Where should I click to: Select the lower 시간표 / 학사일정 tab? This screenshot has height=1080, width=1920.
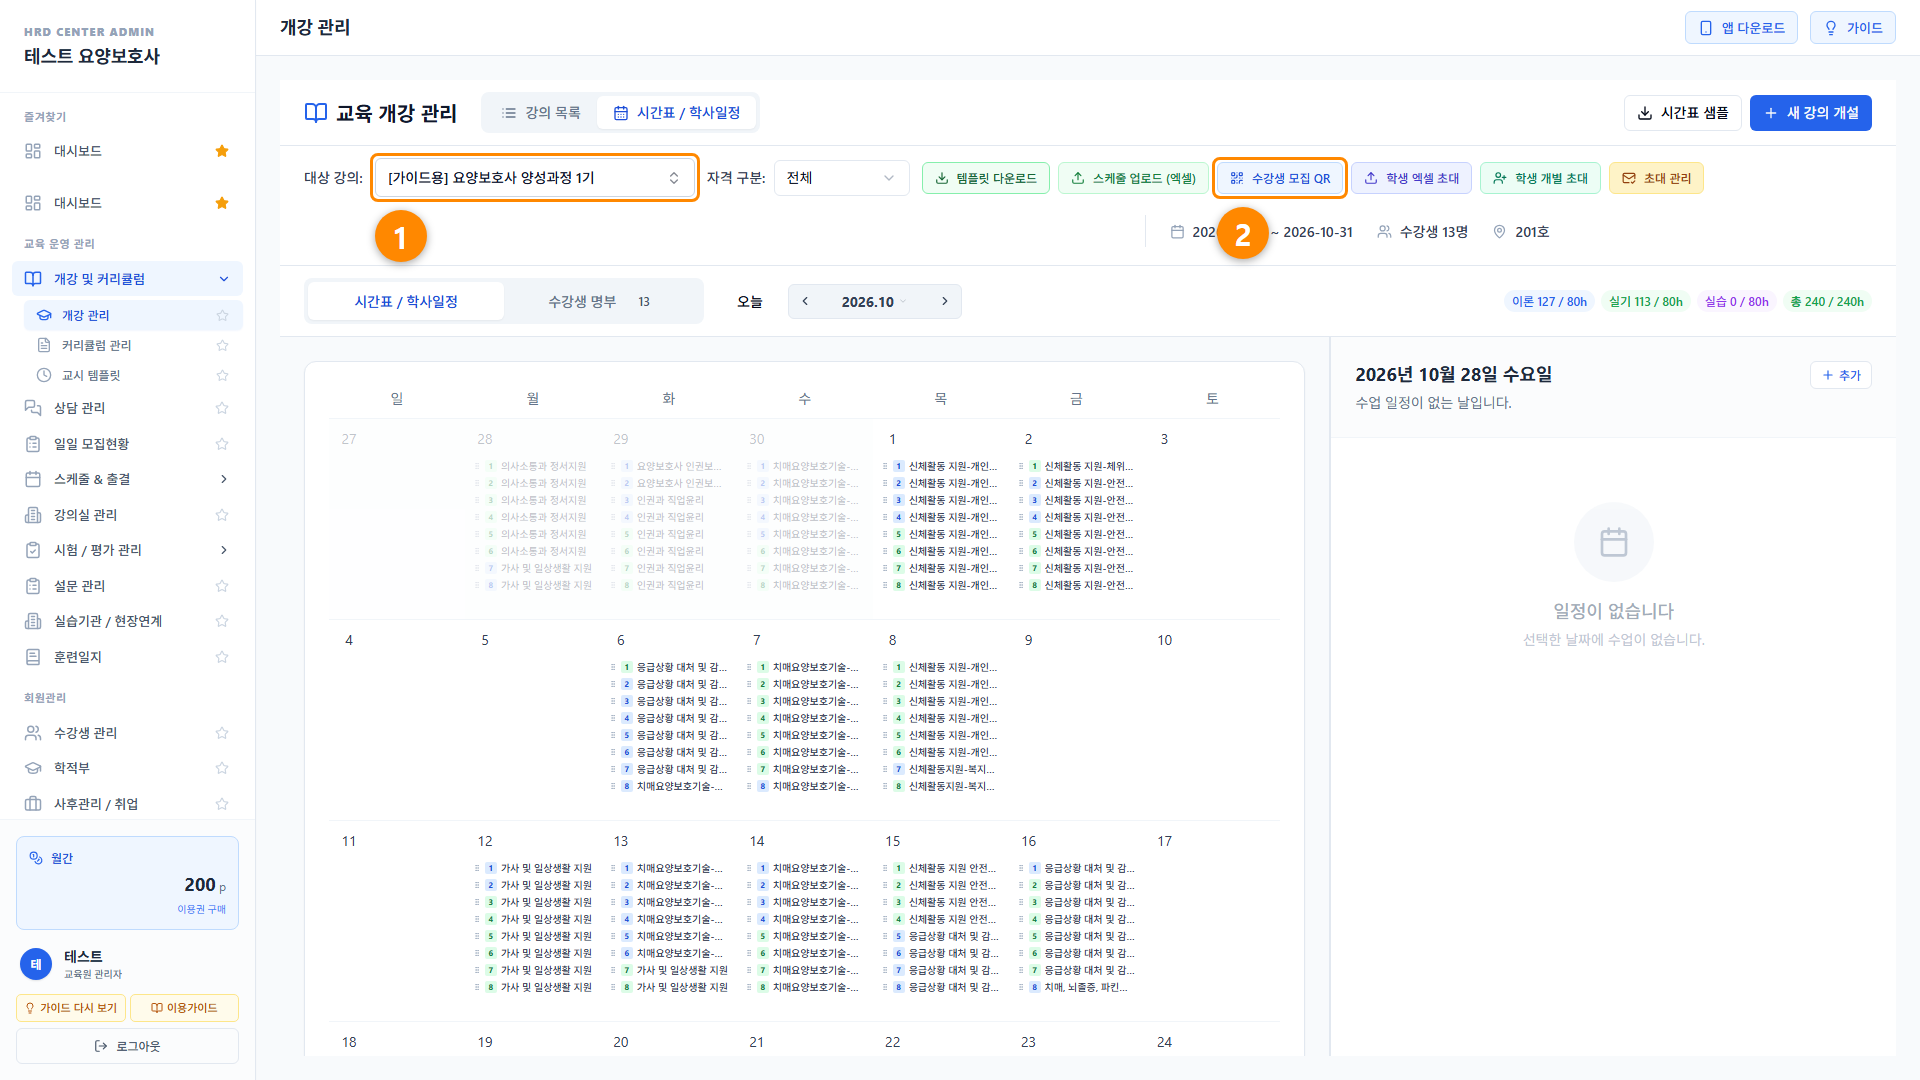406,302
